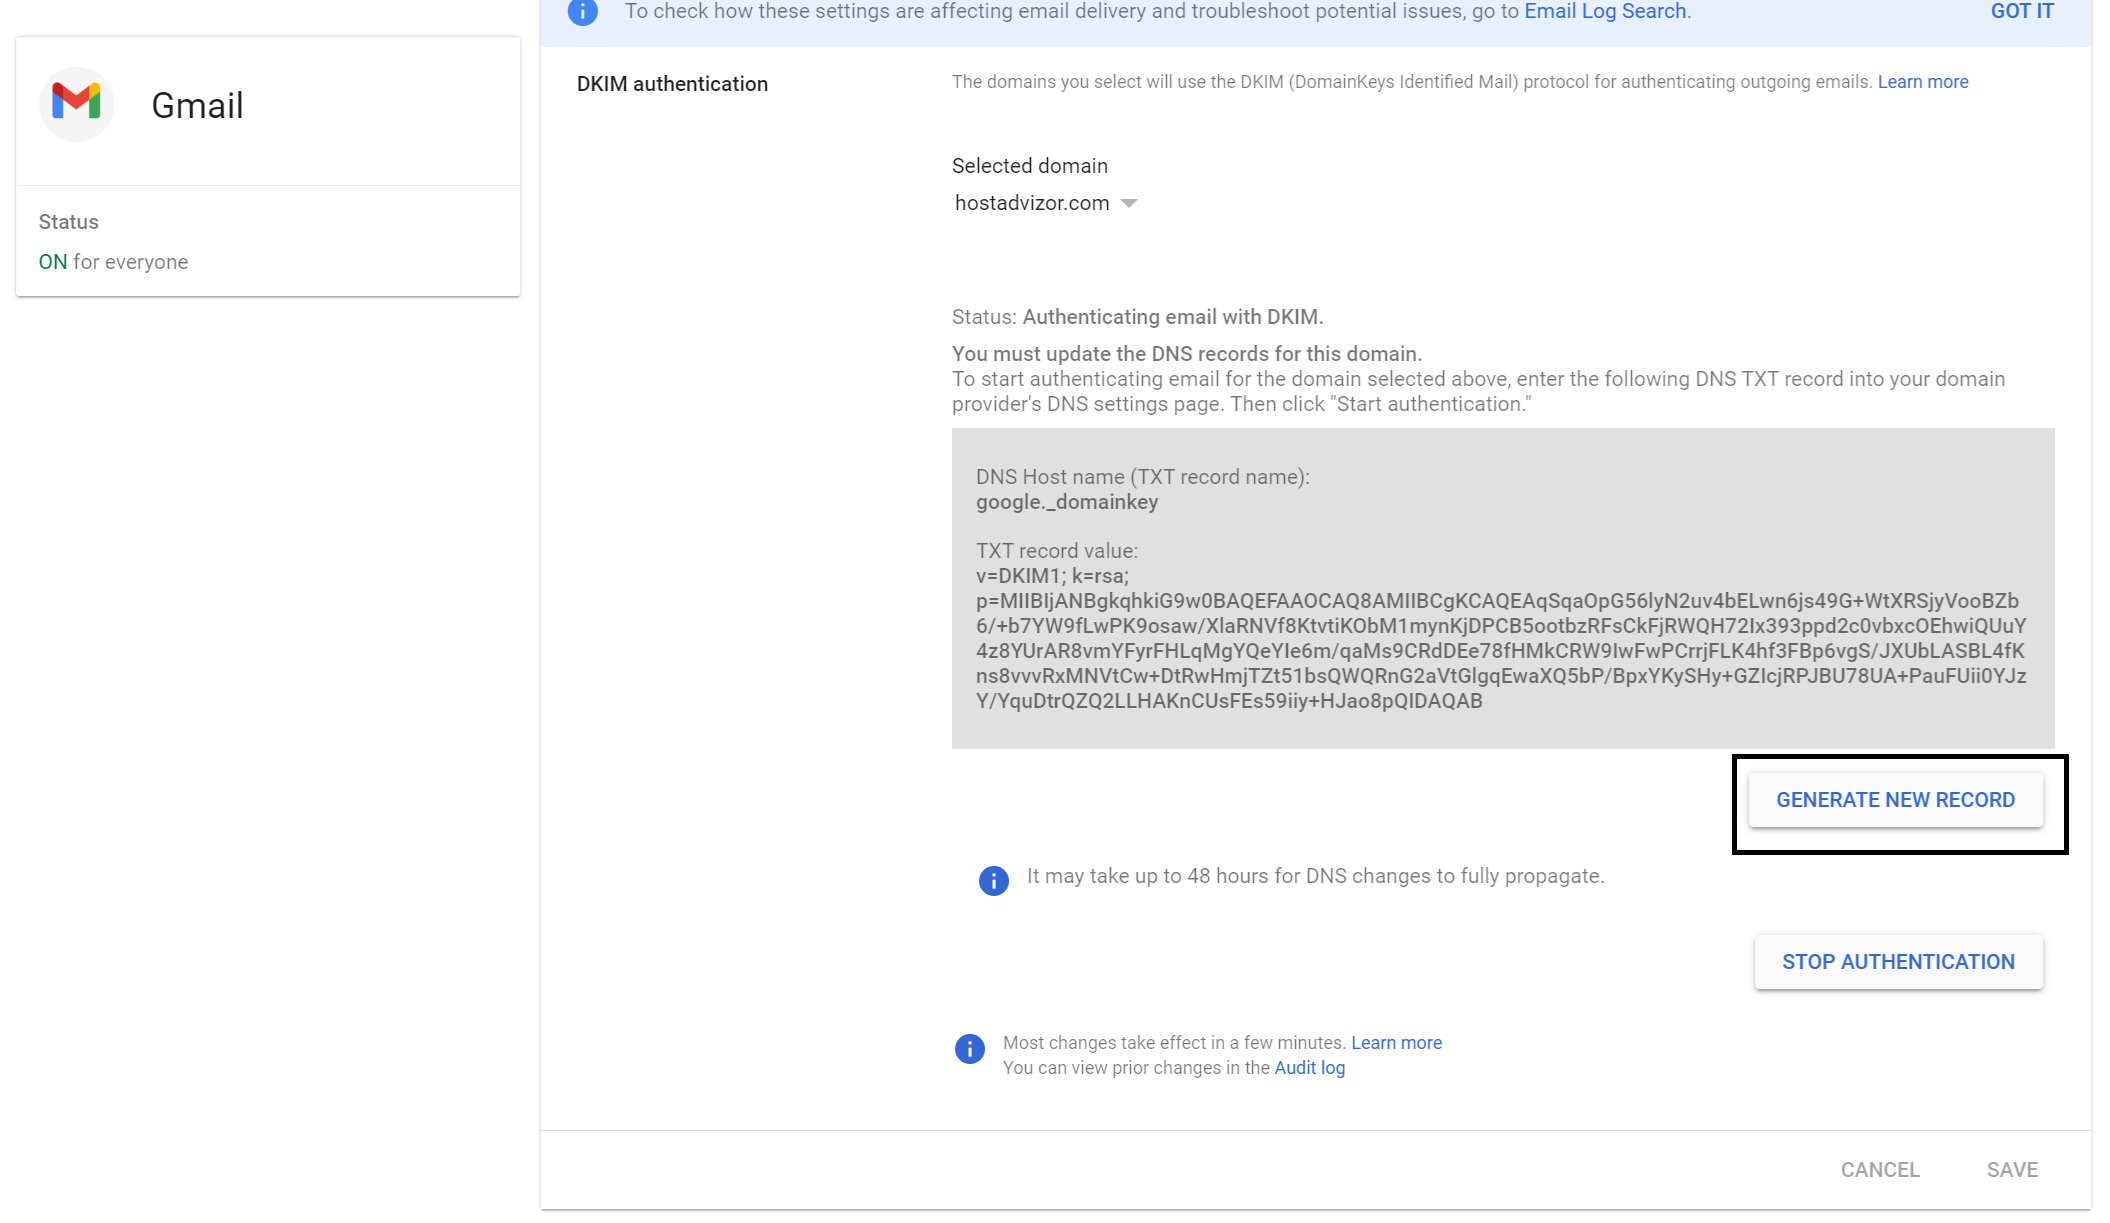
Task: Click STOP AUTHENTICATION button
Action: (1897, 962)
